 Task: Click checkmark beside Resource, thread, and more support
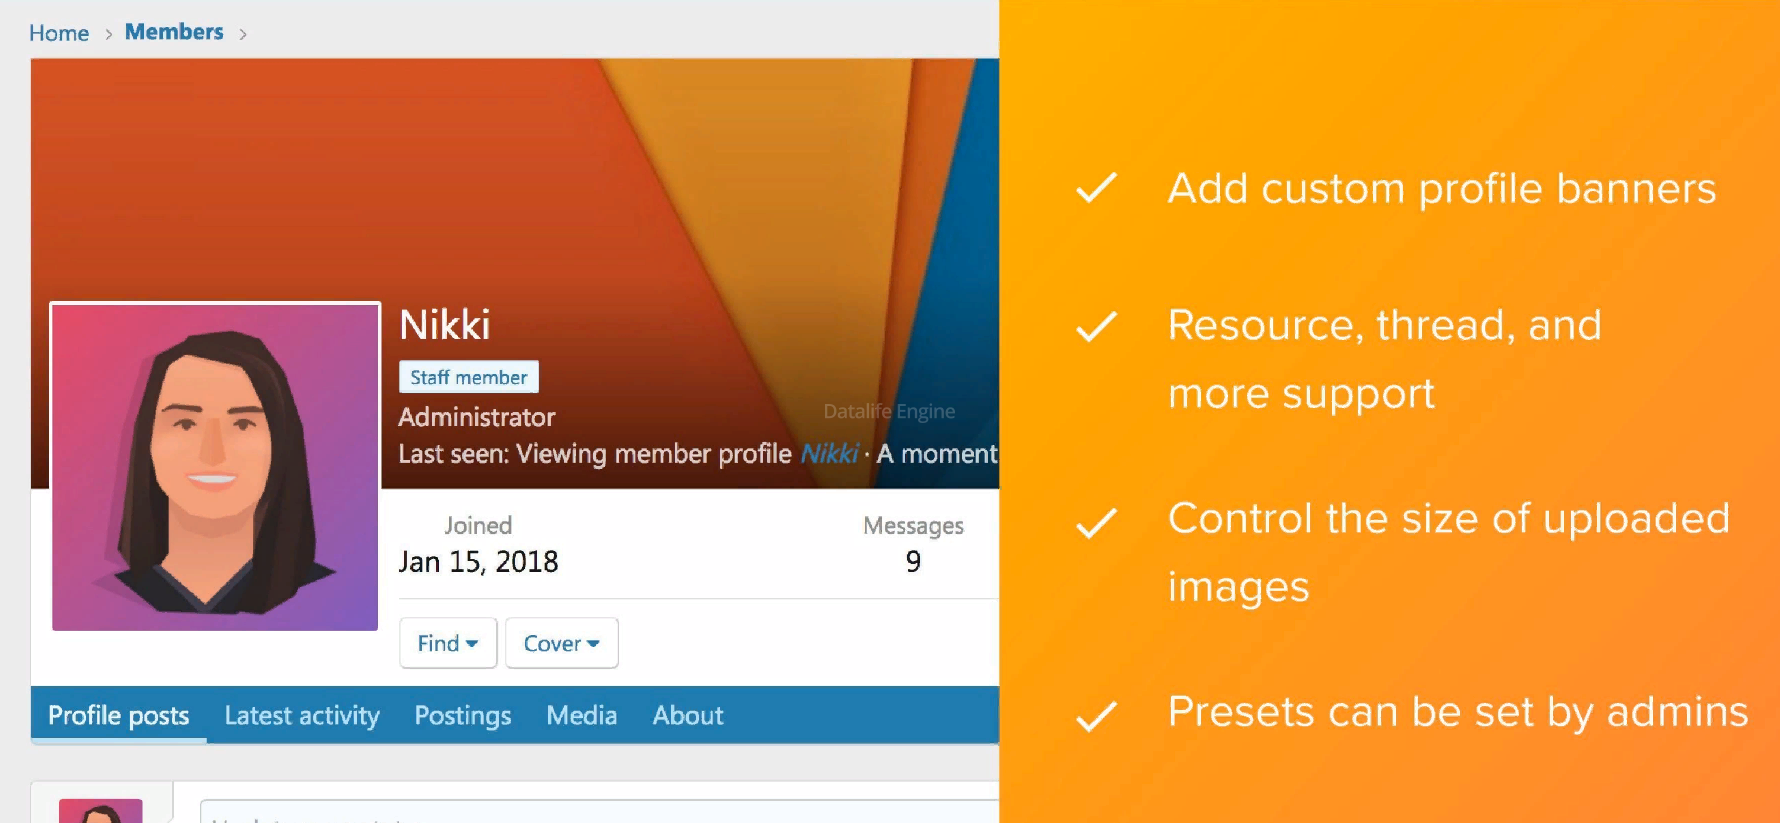pyautogui.click(x=1096, y=326)
